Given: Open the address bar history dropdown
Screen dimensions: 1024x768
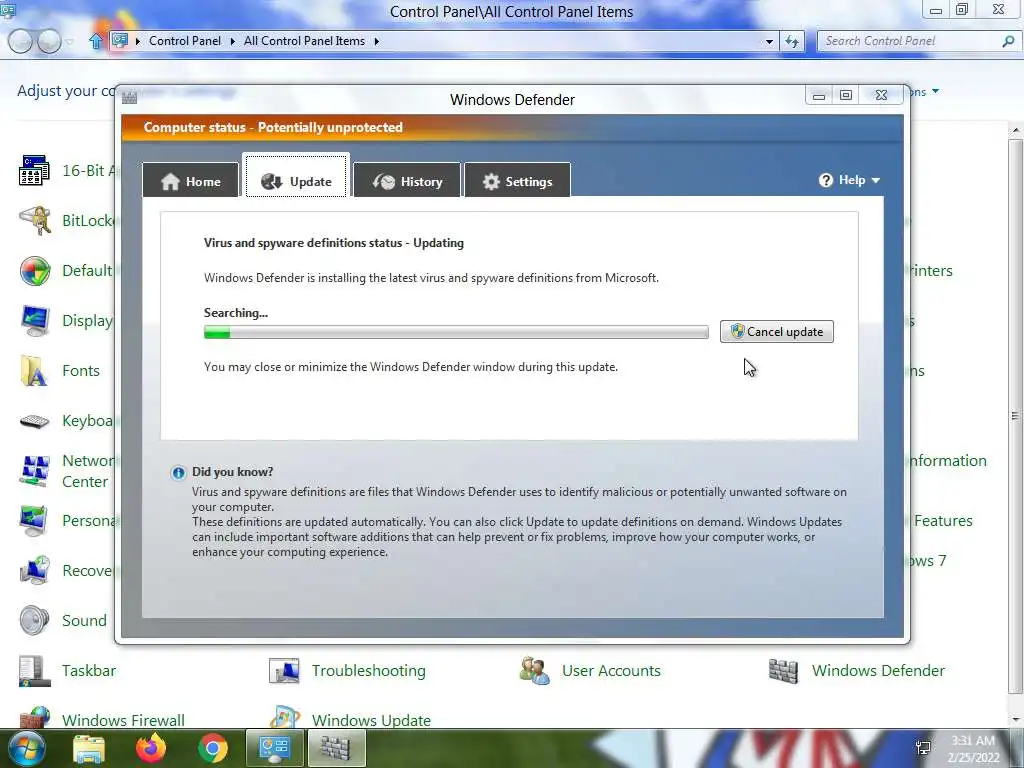Looking at the screenshot, I should pos(769,41).
